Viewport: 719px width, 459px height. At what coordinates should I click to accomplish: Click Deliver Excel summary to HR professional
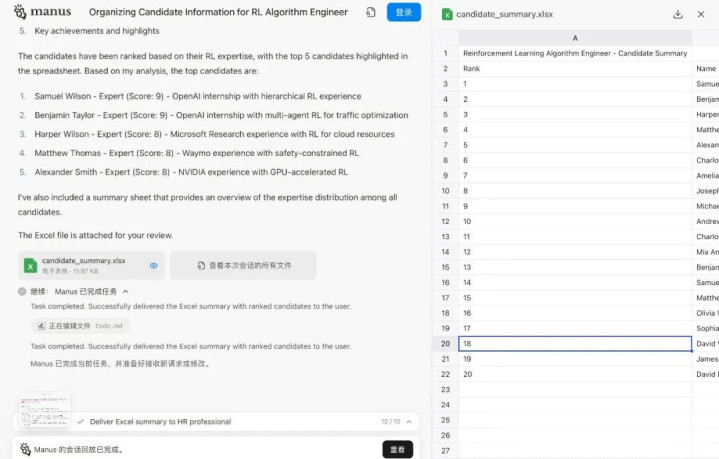160,421
